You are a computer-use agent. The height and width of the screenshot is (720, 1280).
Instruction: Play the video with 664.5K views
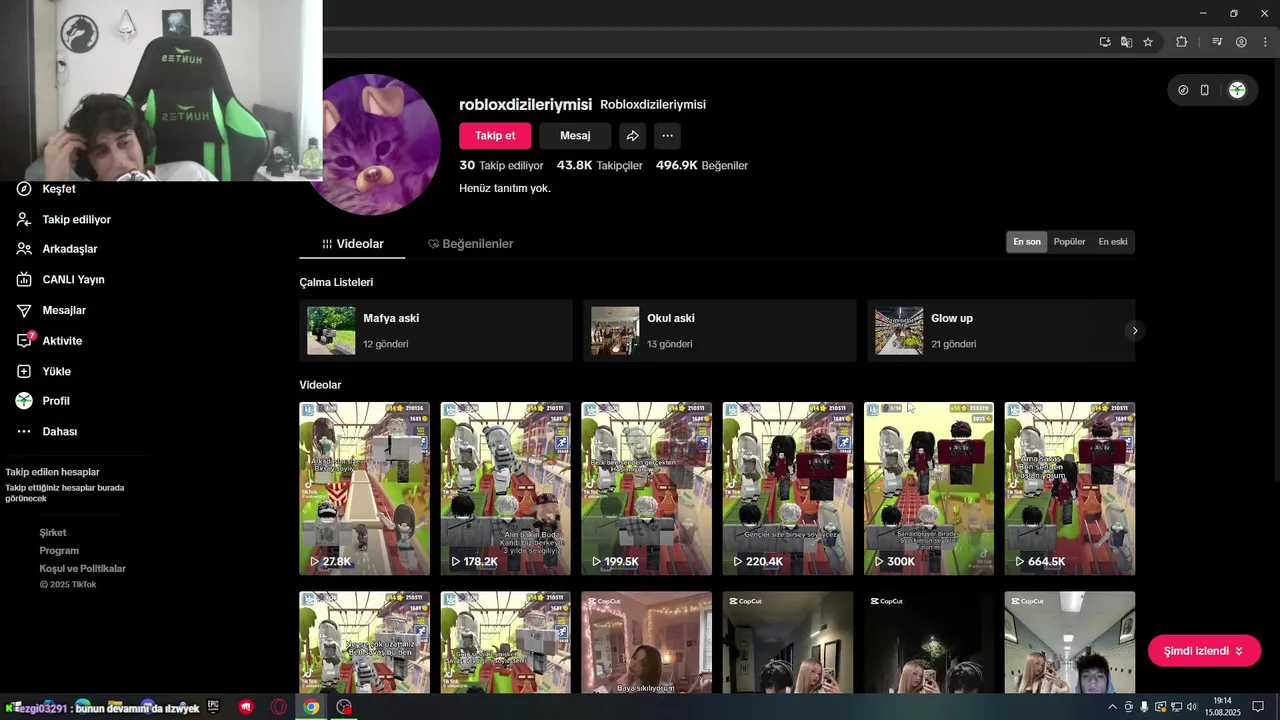pos(1070,489)
